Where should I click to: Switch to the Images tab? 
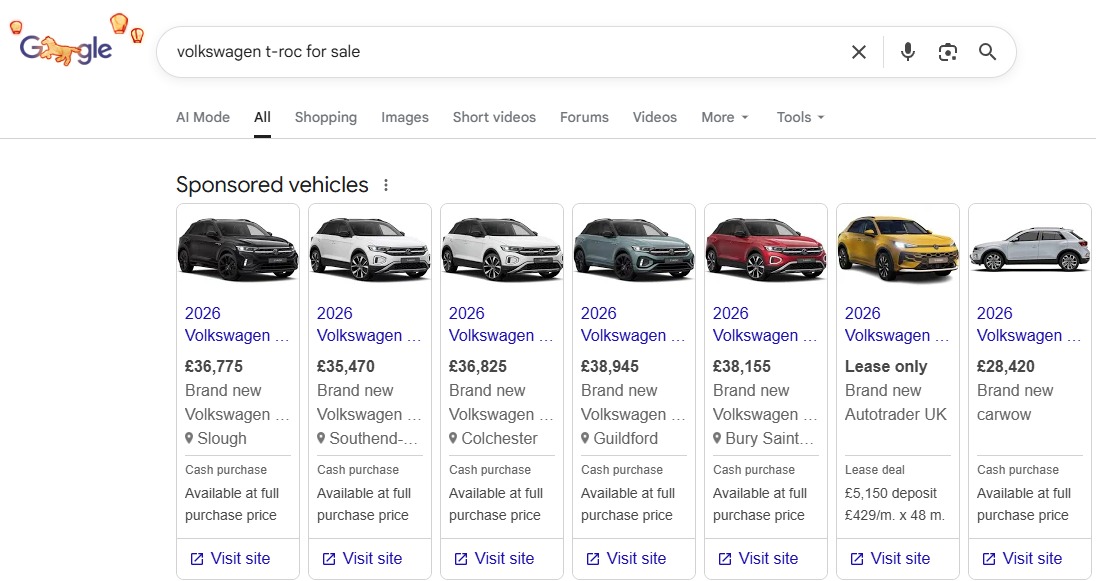click(404, 117)
